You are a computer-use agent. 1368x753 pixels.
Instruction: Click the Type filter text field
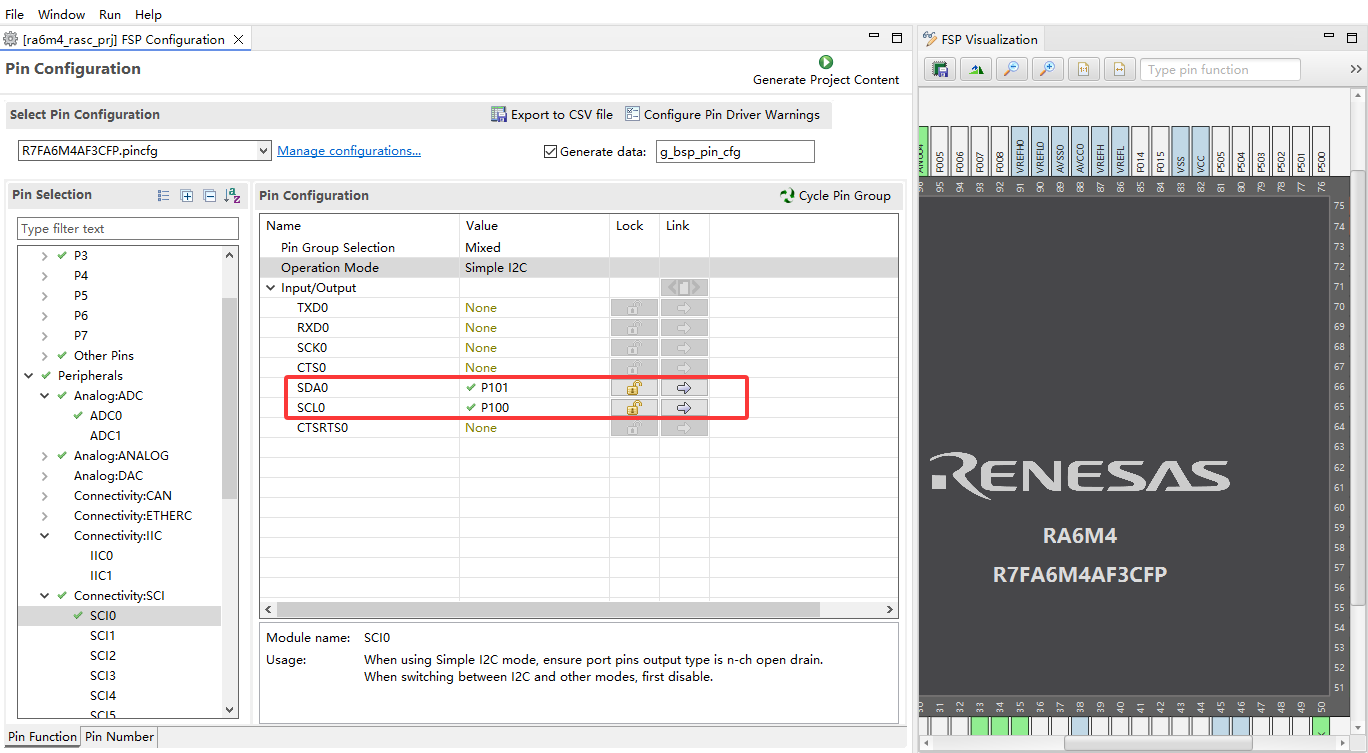pyautogui.click(x=128, y=229)
